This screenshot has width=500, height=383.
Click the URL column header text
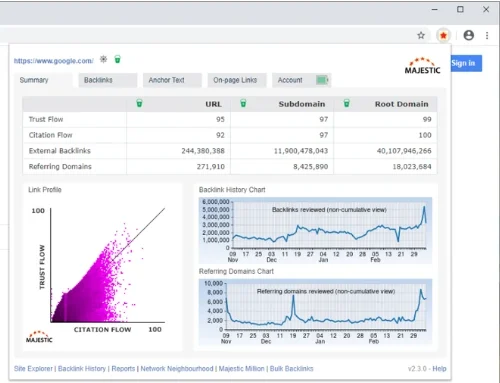213,104
